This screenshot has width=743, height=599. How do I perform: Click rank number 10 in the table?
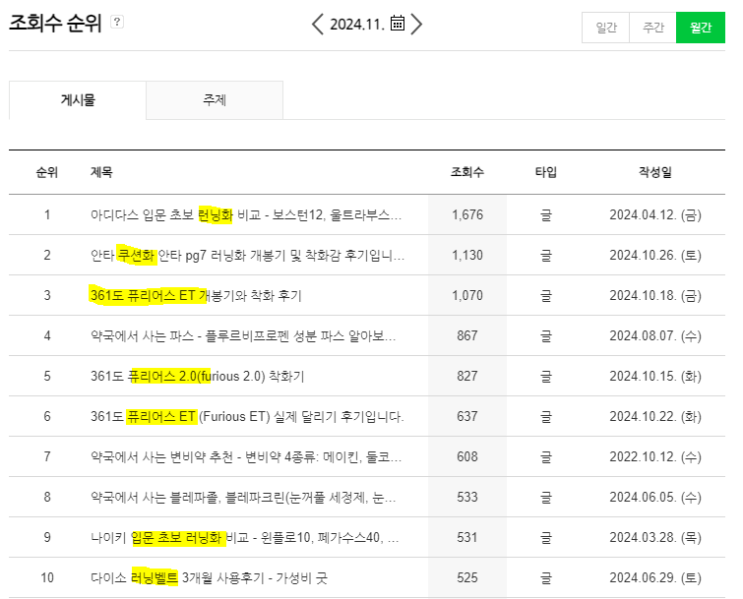click(47, 578)
